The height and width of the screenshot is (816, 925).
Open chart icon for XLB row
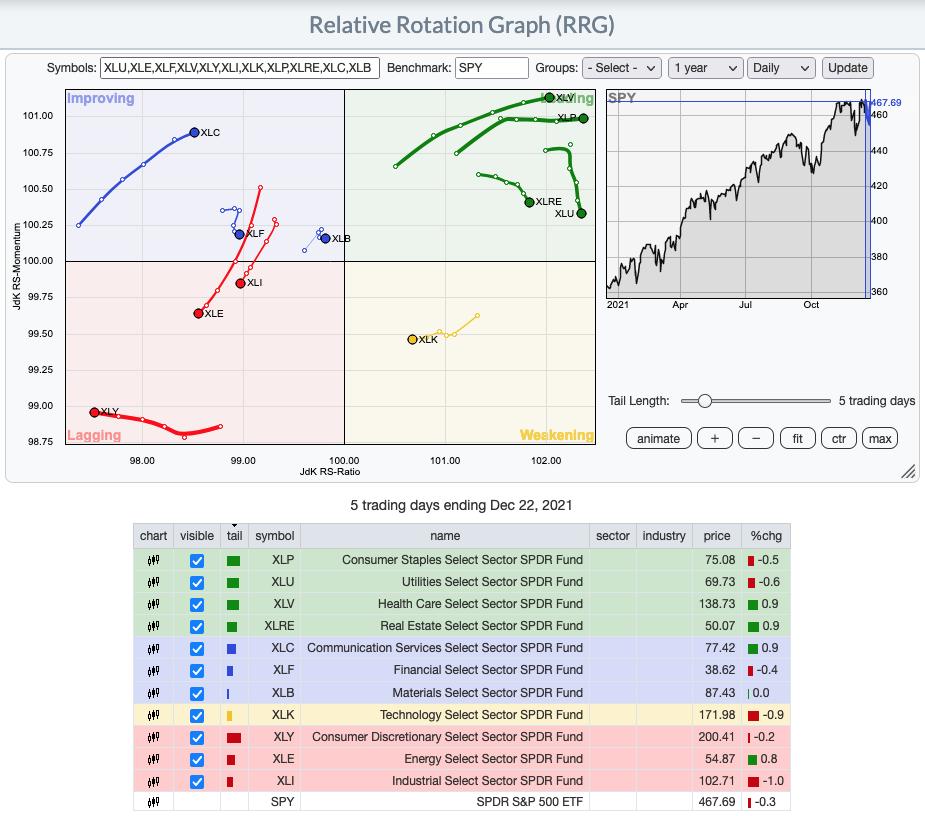point(153,693)
